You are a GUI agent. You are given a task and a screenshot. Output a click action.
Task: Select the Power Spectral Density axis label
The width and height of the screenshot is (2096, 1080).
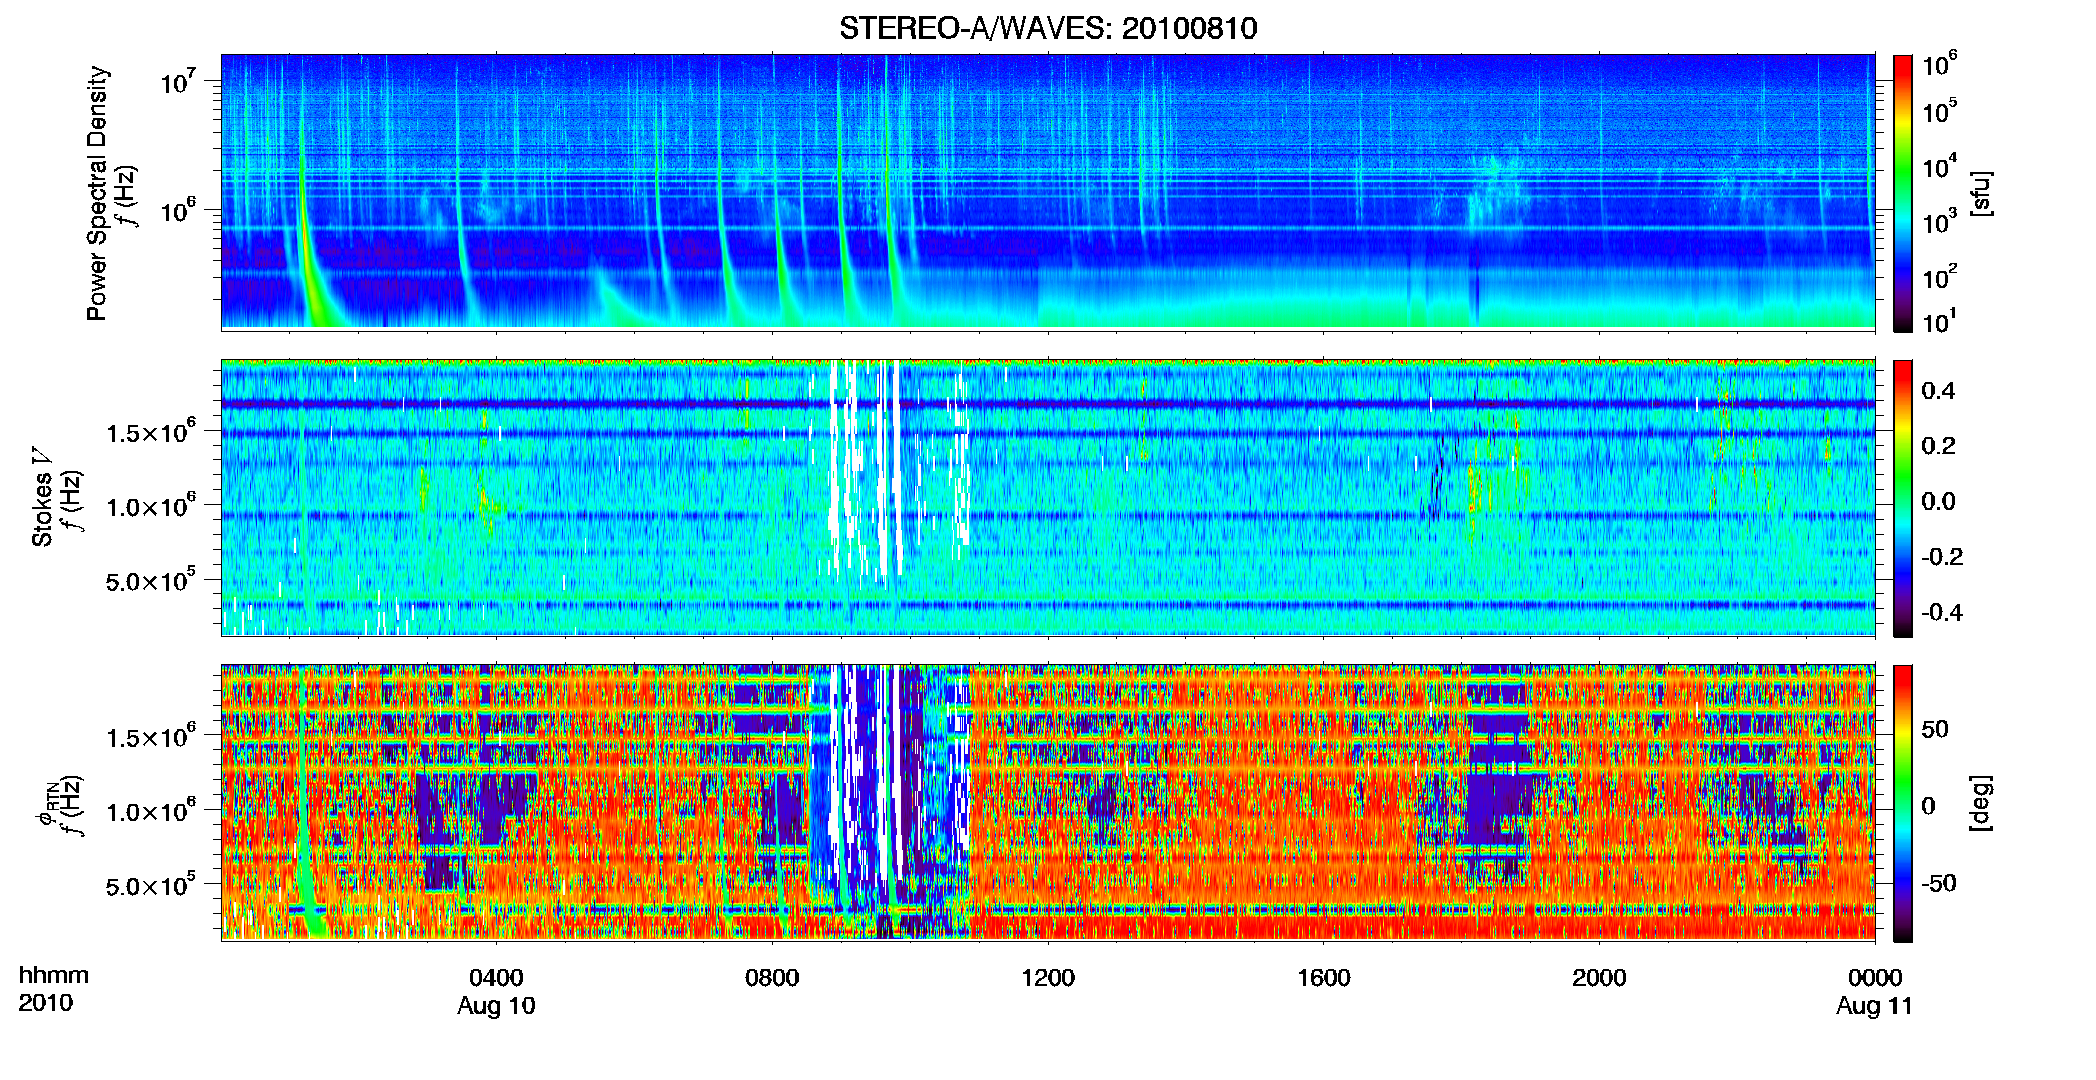(97, 193)
